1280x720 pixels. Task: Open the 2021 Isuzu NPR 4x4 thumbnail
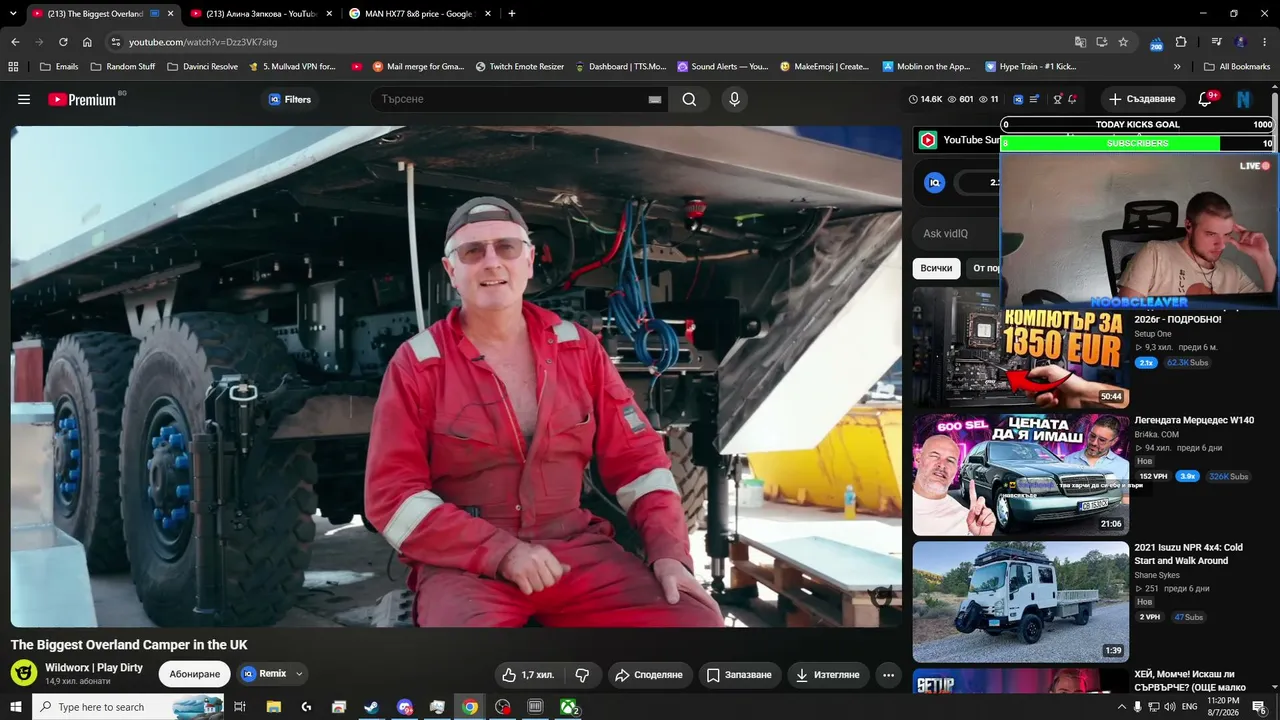(x=1021, y=602)
